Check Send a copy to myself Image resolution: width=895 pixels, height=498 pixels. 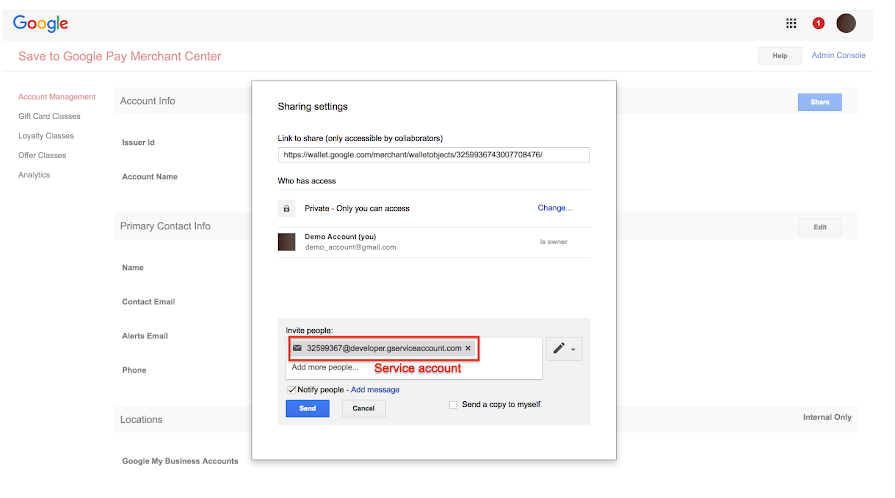click(453, 405)
